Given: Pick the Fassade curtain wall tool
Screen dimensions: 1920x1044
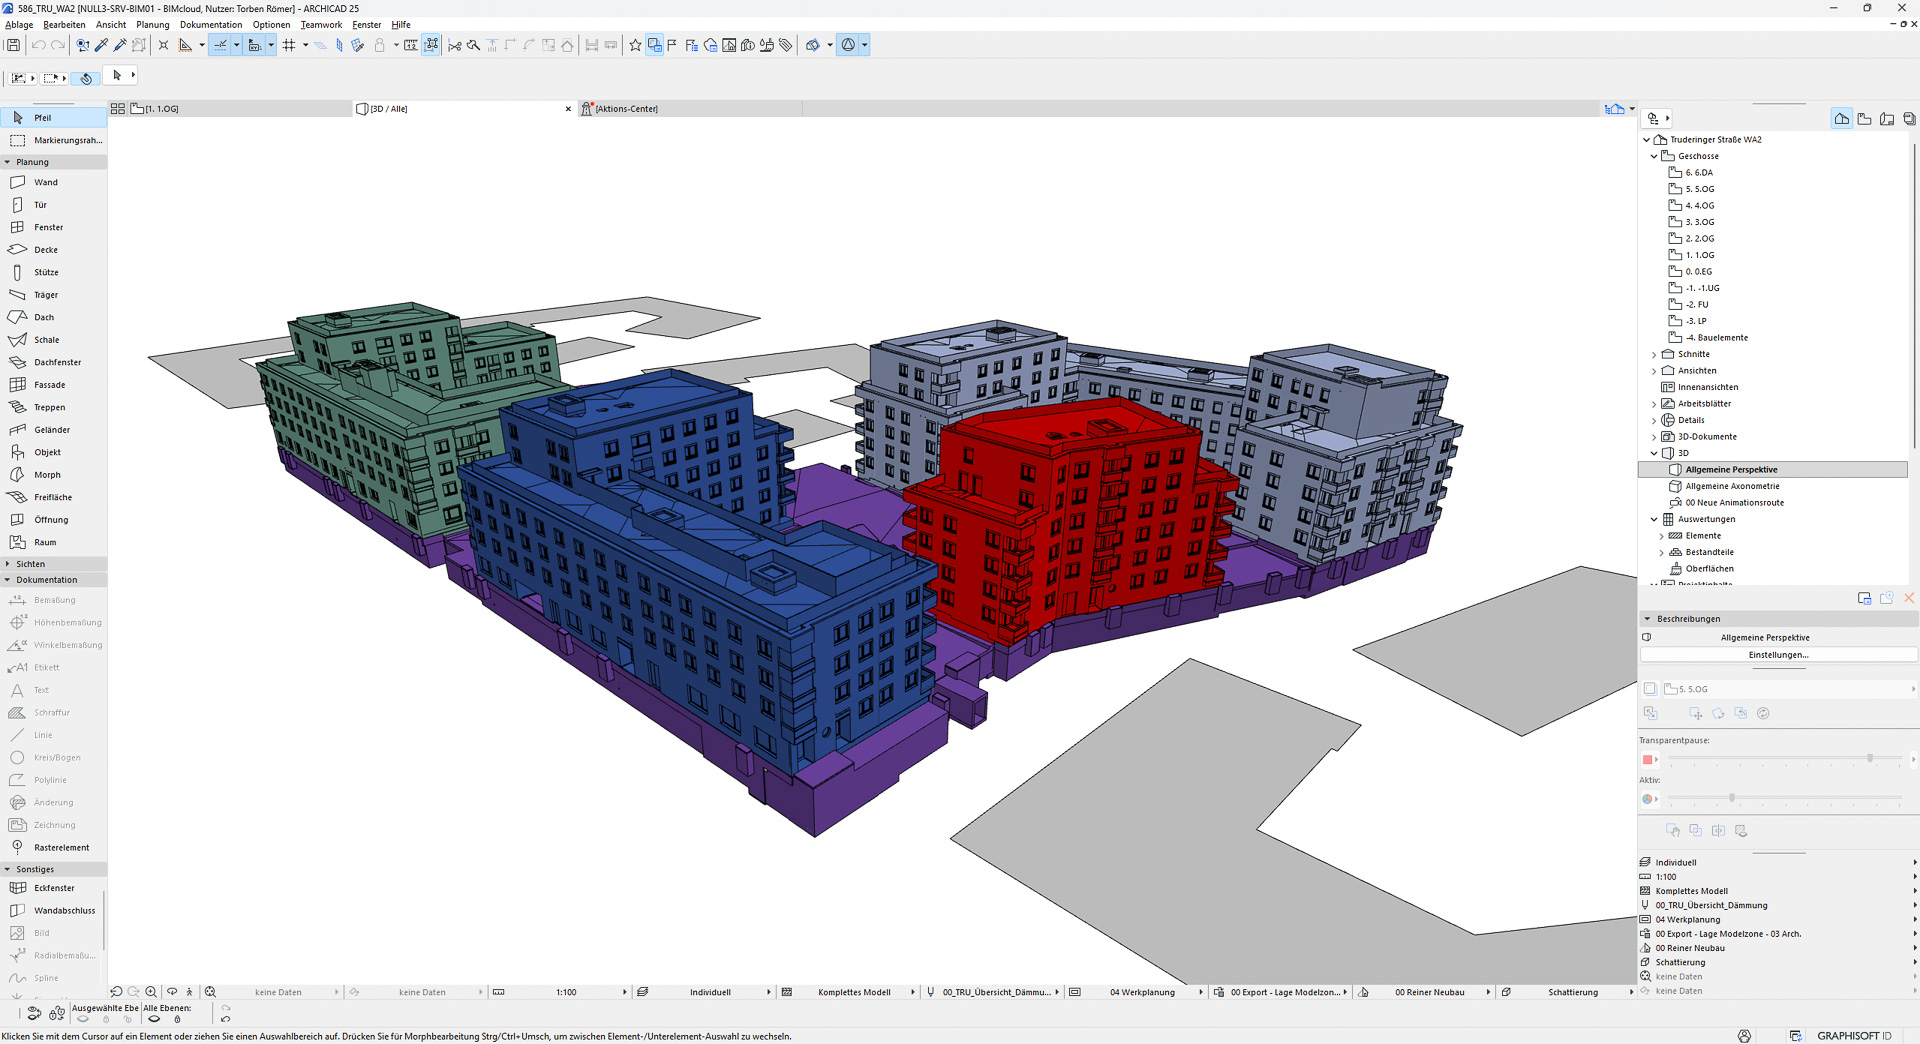Looking at the screenshot, I should tap(49, 385).
